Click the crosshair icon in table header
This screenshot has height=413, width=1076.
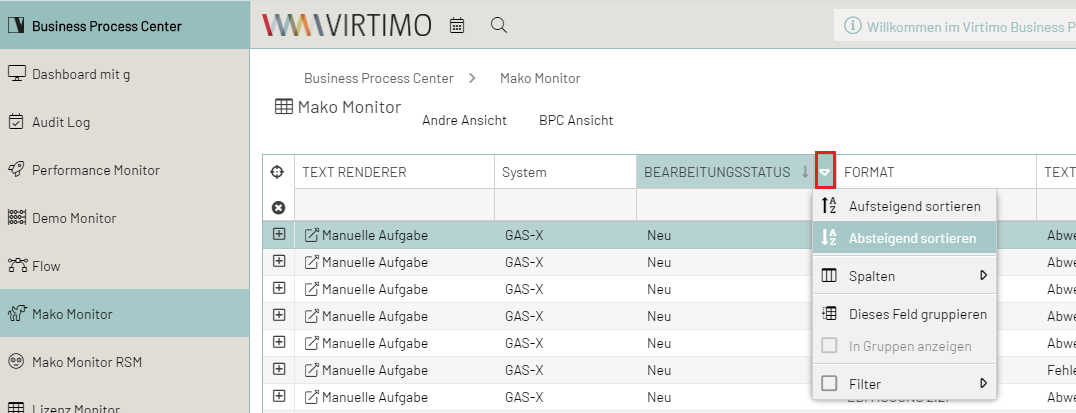pos(279,172)
